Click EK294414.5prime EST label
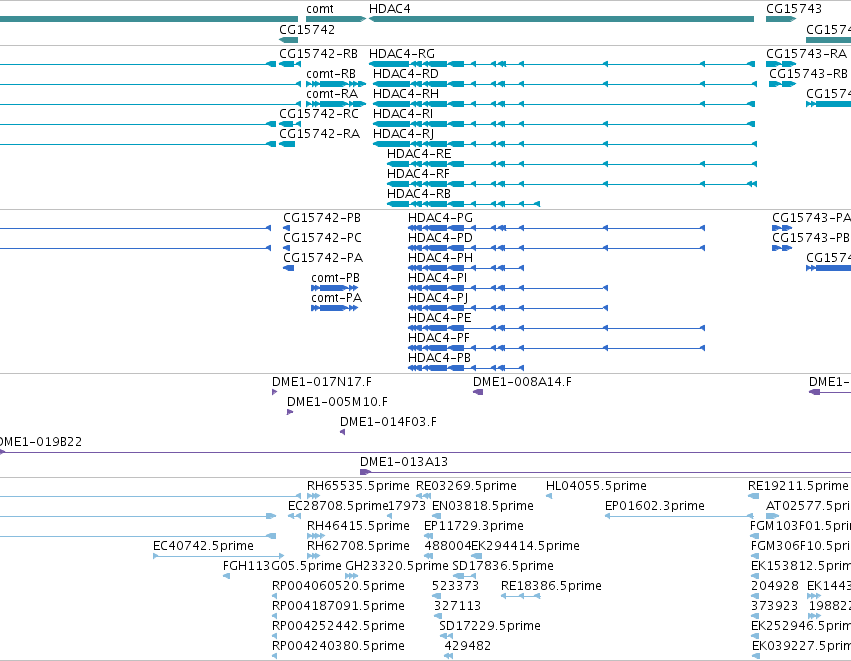The height and width of the screenshot is (661, 851). (525, 546)
